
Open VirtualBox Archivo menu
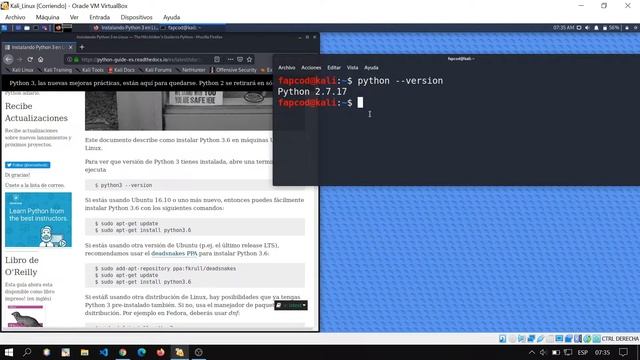(15, 17)
